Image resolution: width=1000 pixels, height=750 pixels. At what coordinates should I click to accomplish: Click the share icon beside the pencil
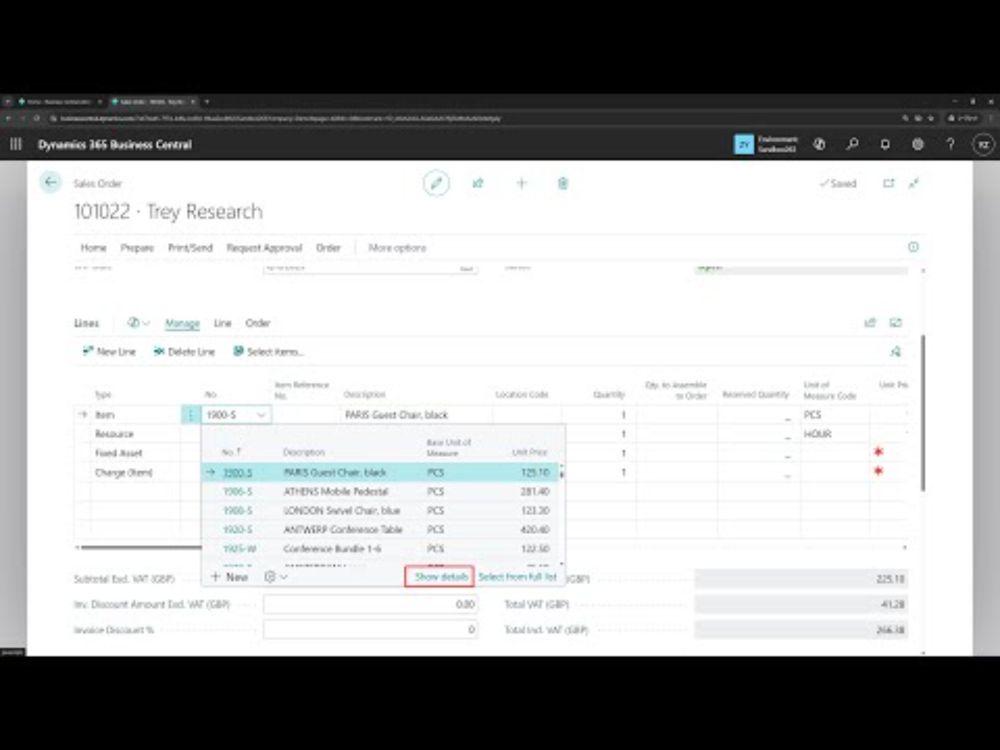click(478, 184)
